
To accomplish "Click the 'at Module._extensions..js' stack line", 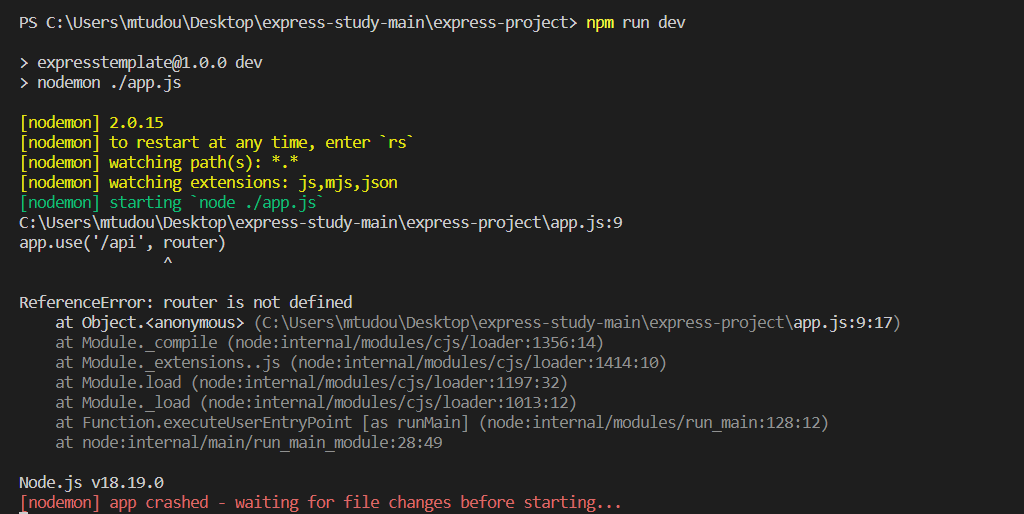I will [360, 362].
